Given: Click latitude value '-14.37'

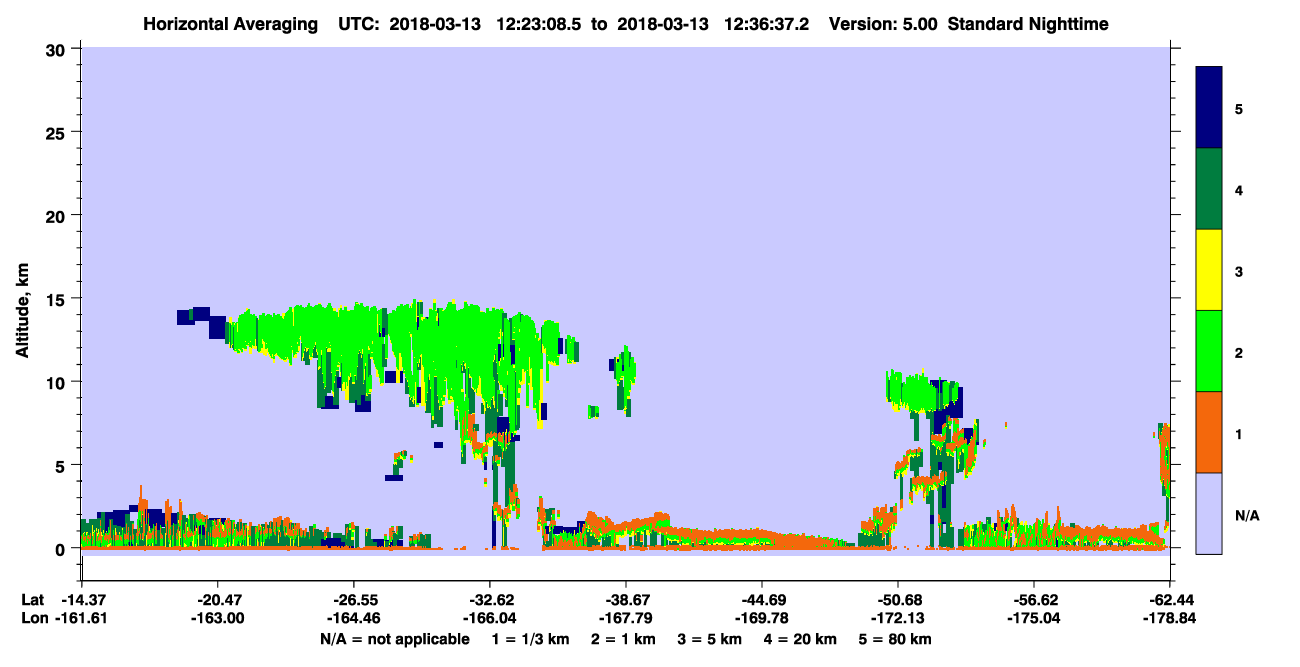Looking at the screenshot, I should (81, 600).
